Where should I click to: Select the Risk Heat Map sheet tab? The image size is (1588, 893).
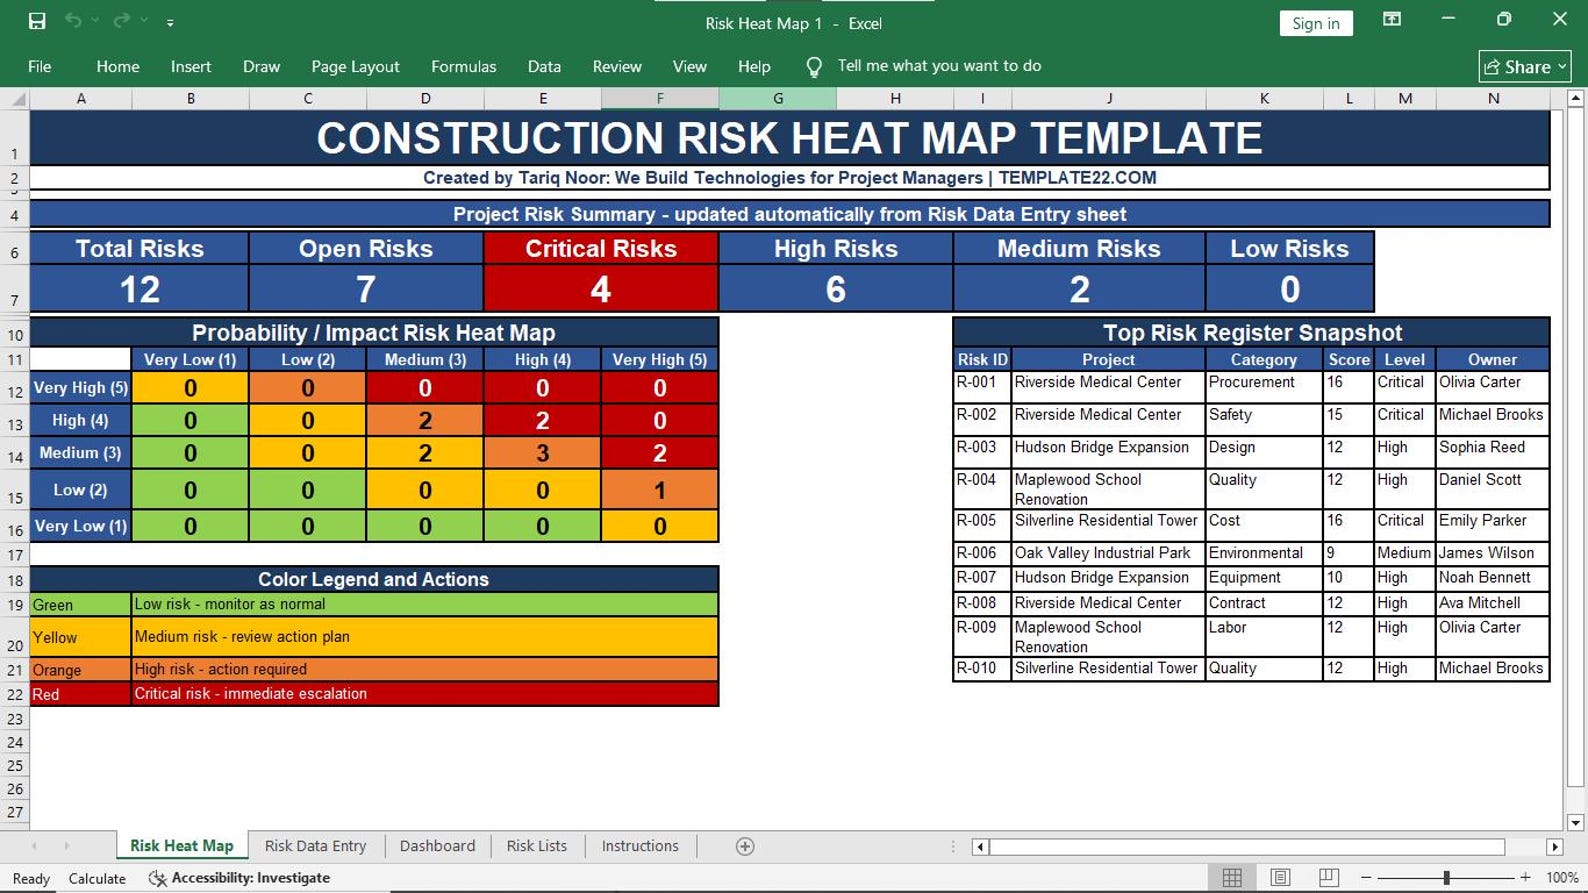(x=181, y=846)
